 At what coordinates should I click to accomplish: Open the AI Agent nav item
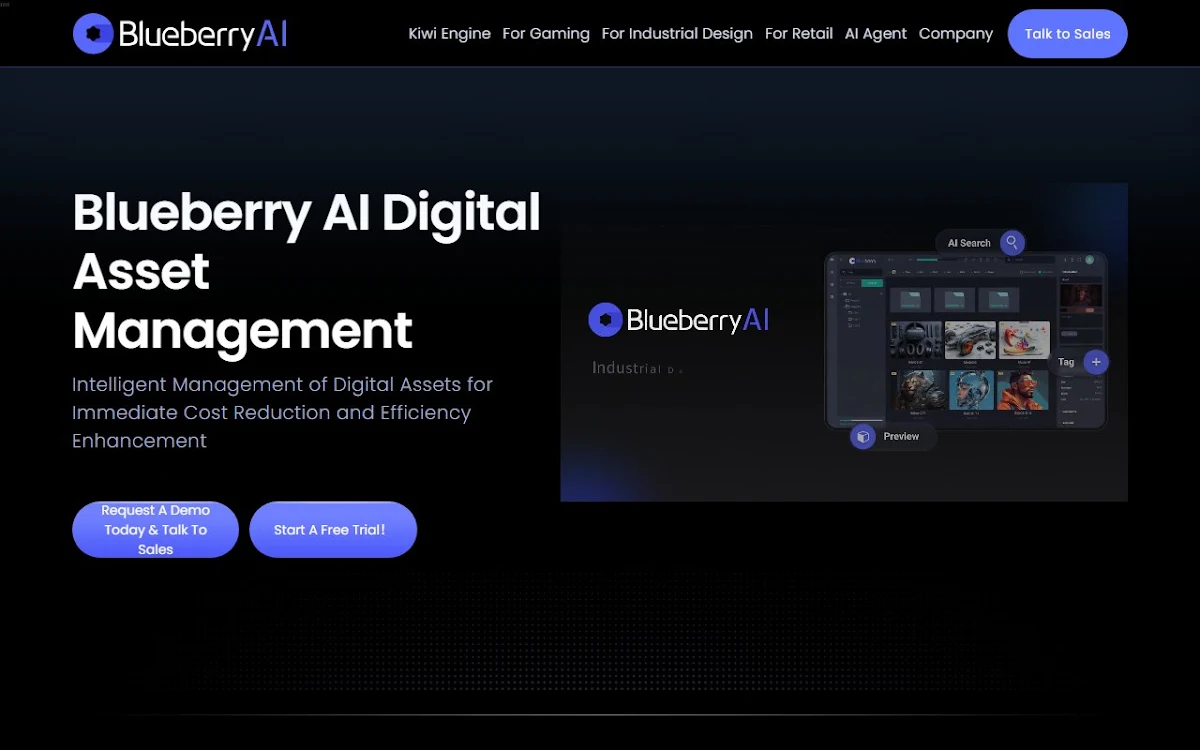click(876, 34)
